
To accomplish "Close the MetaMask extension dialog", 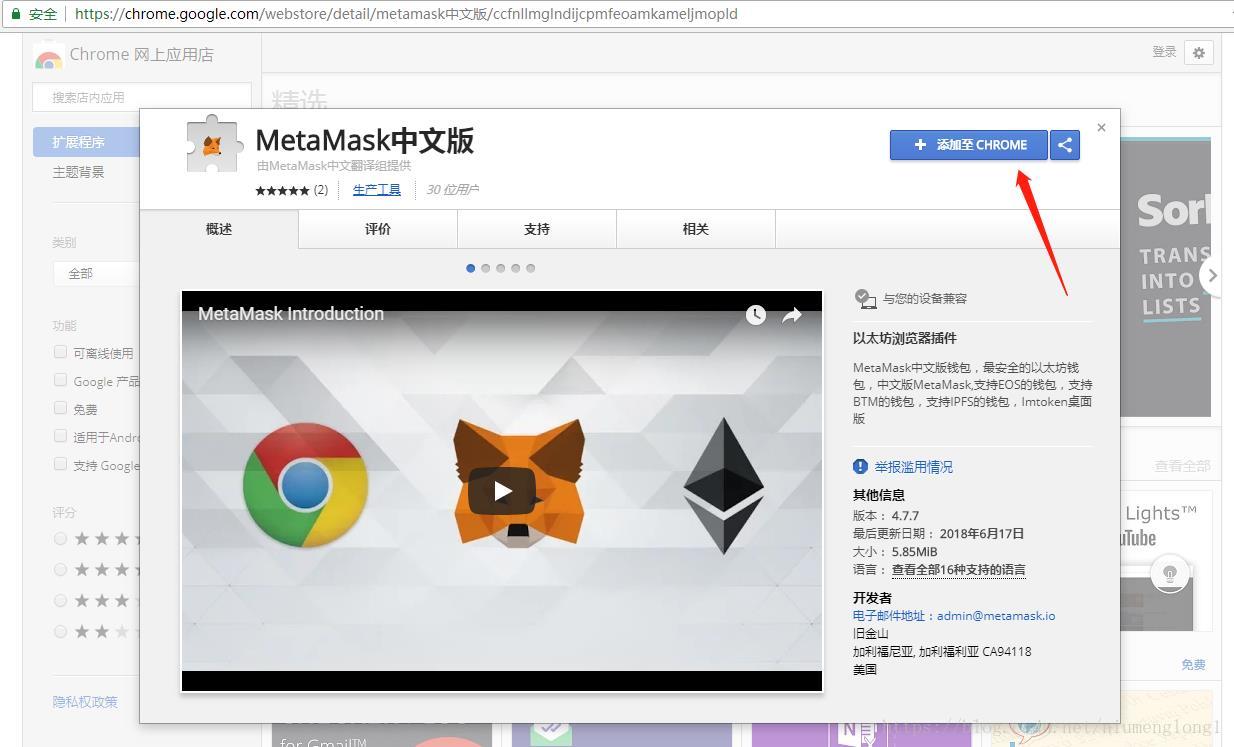I will [x=1101, y=128].
